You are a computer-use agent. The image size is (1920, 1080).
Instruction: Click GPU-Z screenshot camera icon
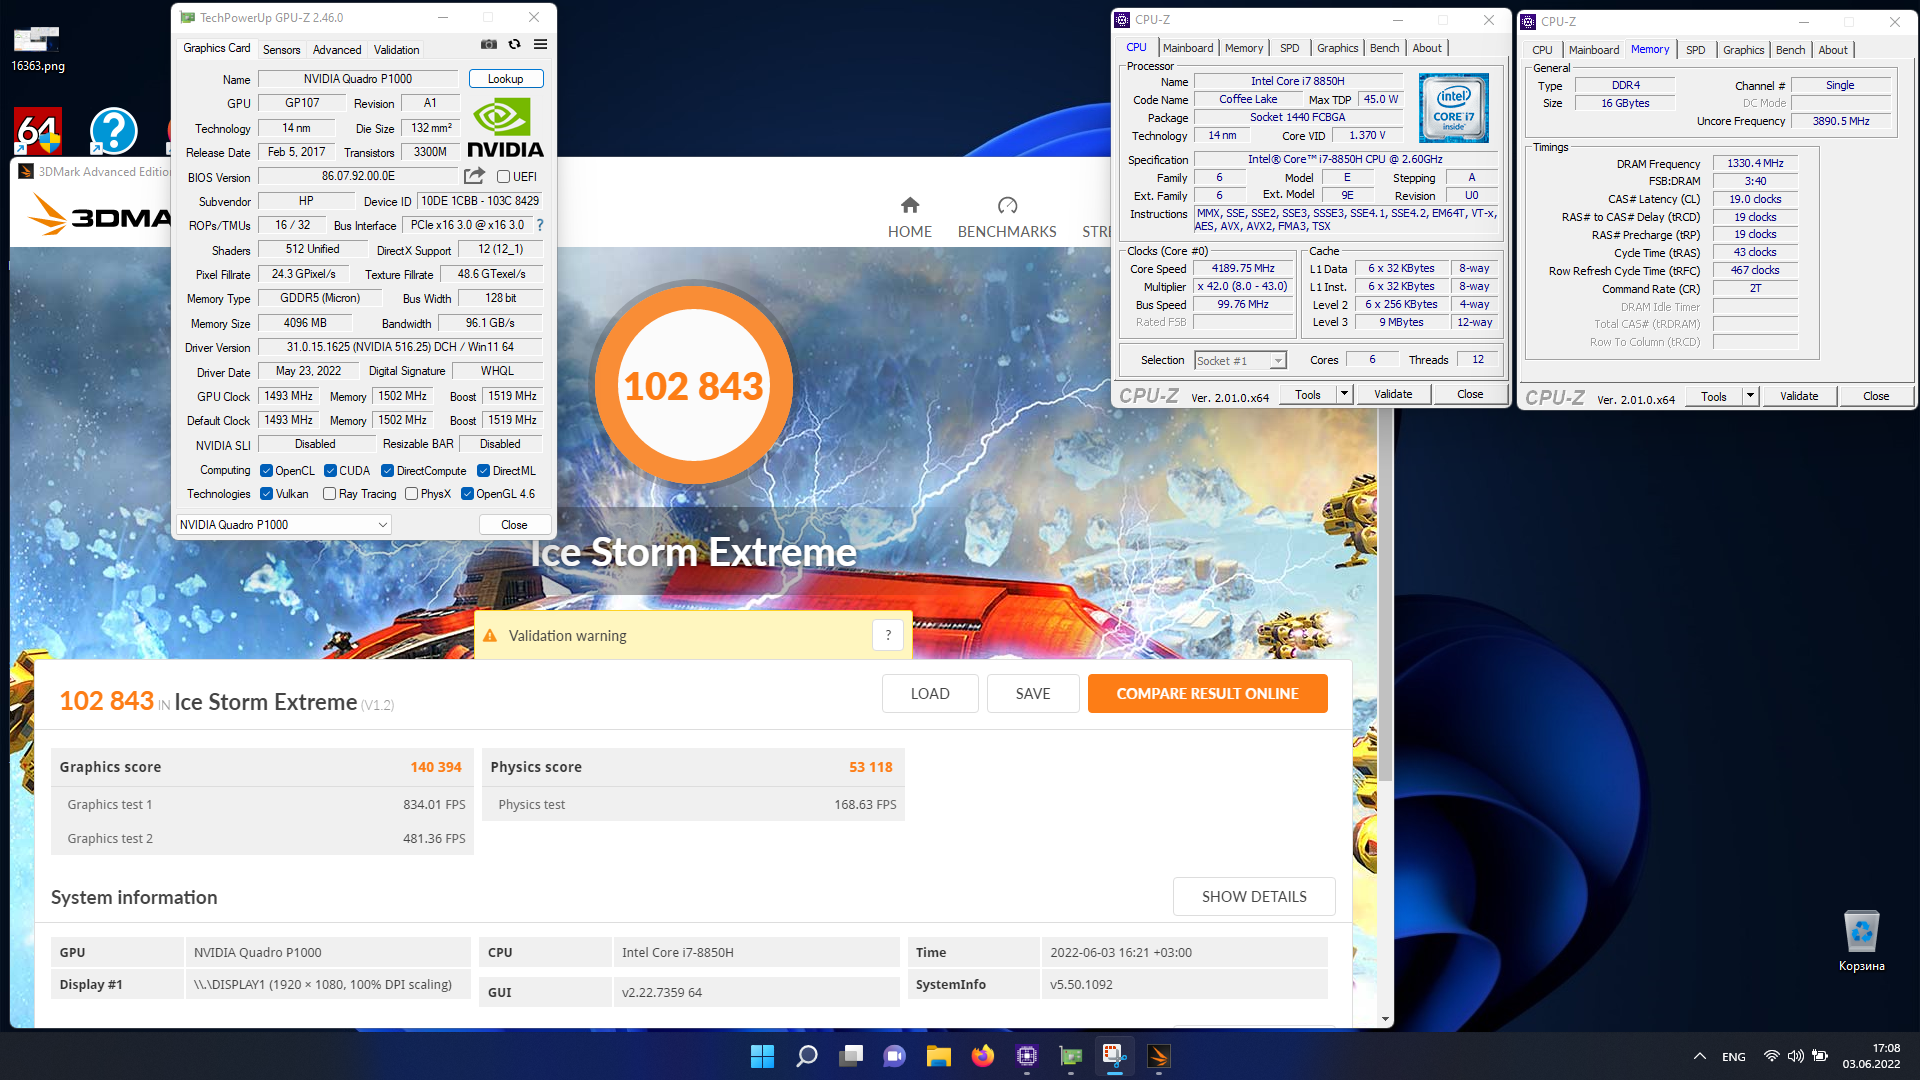point(489,44)
